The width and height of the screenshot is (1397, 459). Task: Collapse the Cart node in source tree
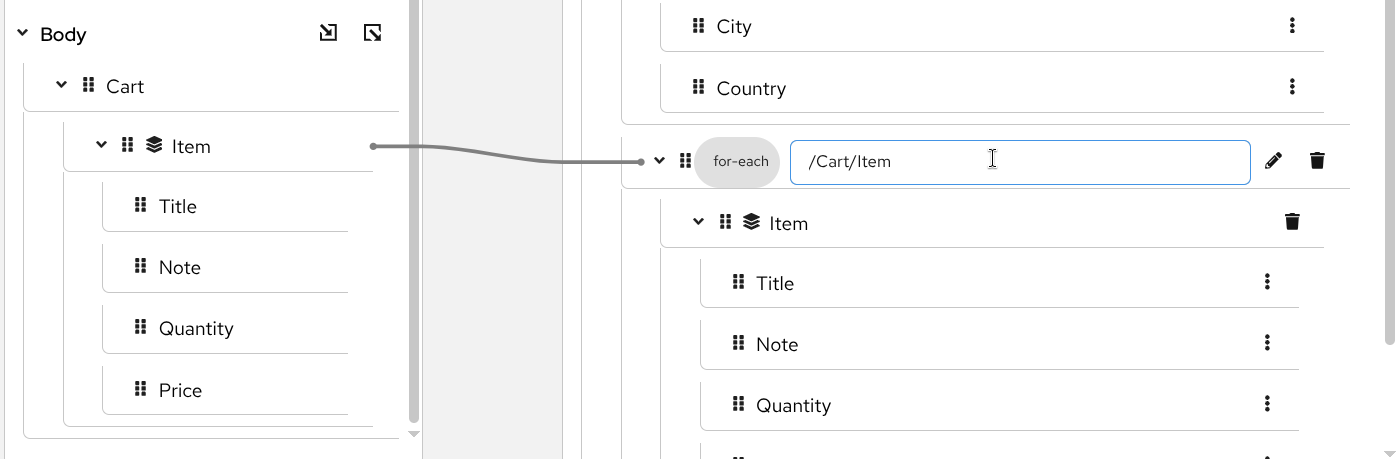[61, 86]
